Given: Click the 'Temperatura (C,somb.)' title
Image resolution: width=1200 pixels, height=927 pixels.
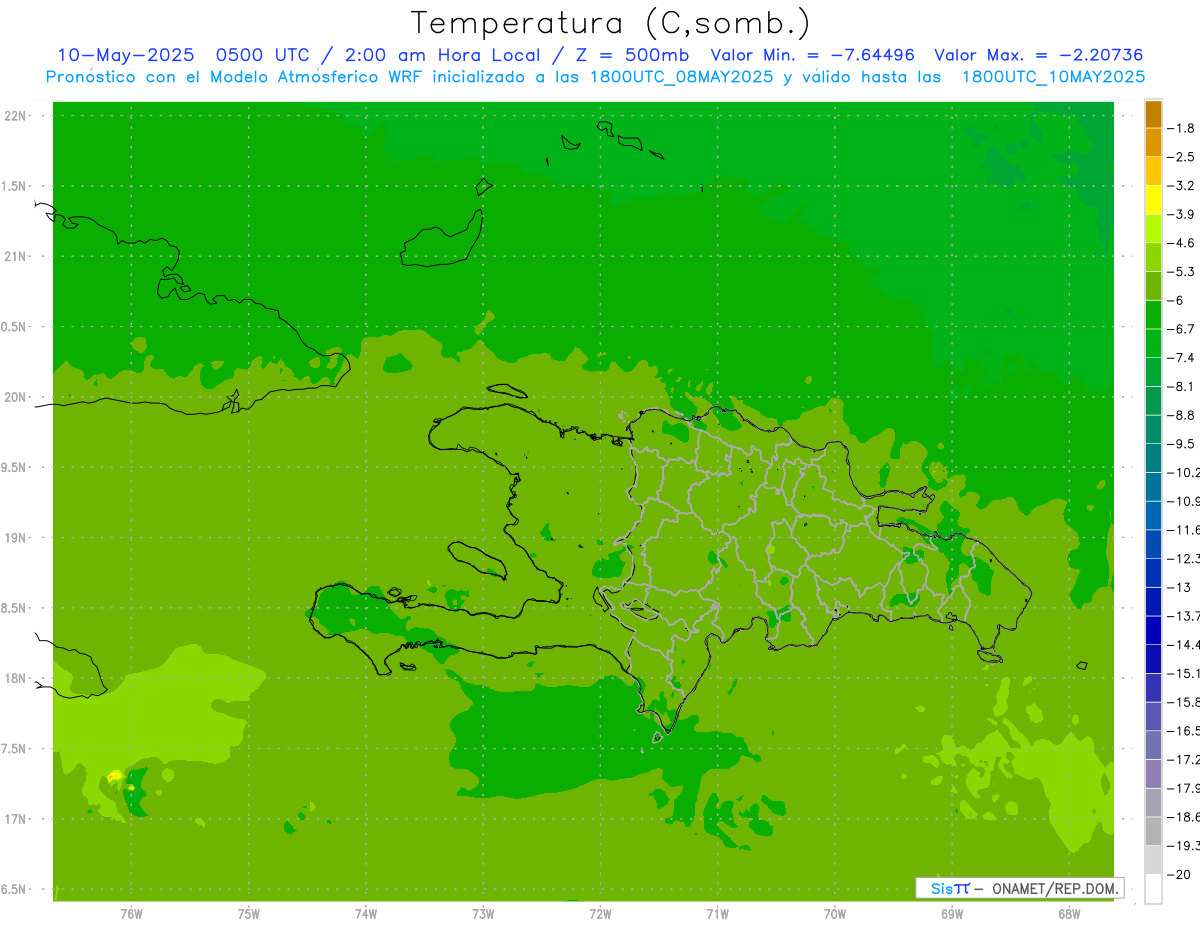Looking at the screenshot, I should tap(611, 24).
